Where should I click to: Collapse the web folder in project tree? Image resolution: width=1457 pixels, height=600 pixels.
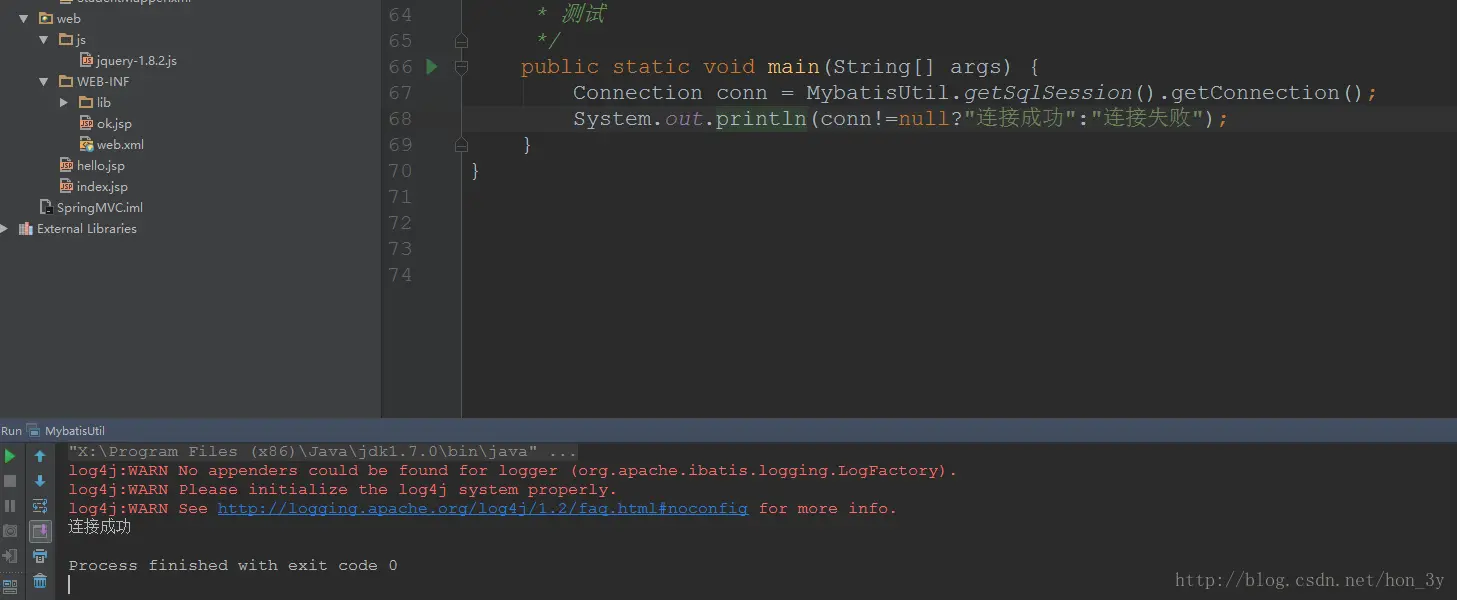23,18
